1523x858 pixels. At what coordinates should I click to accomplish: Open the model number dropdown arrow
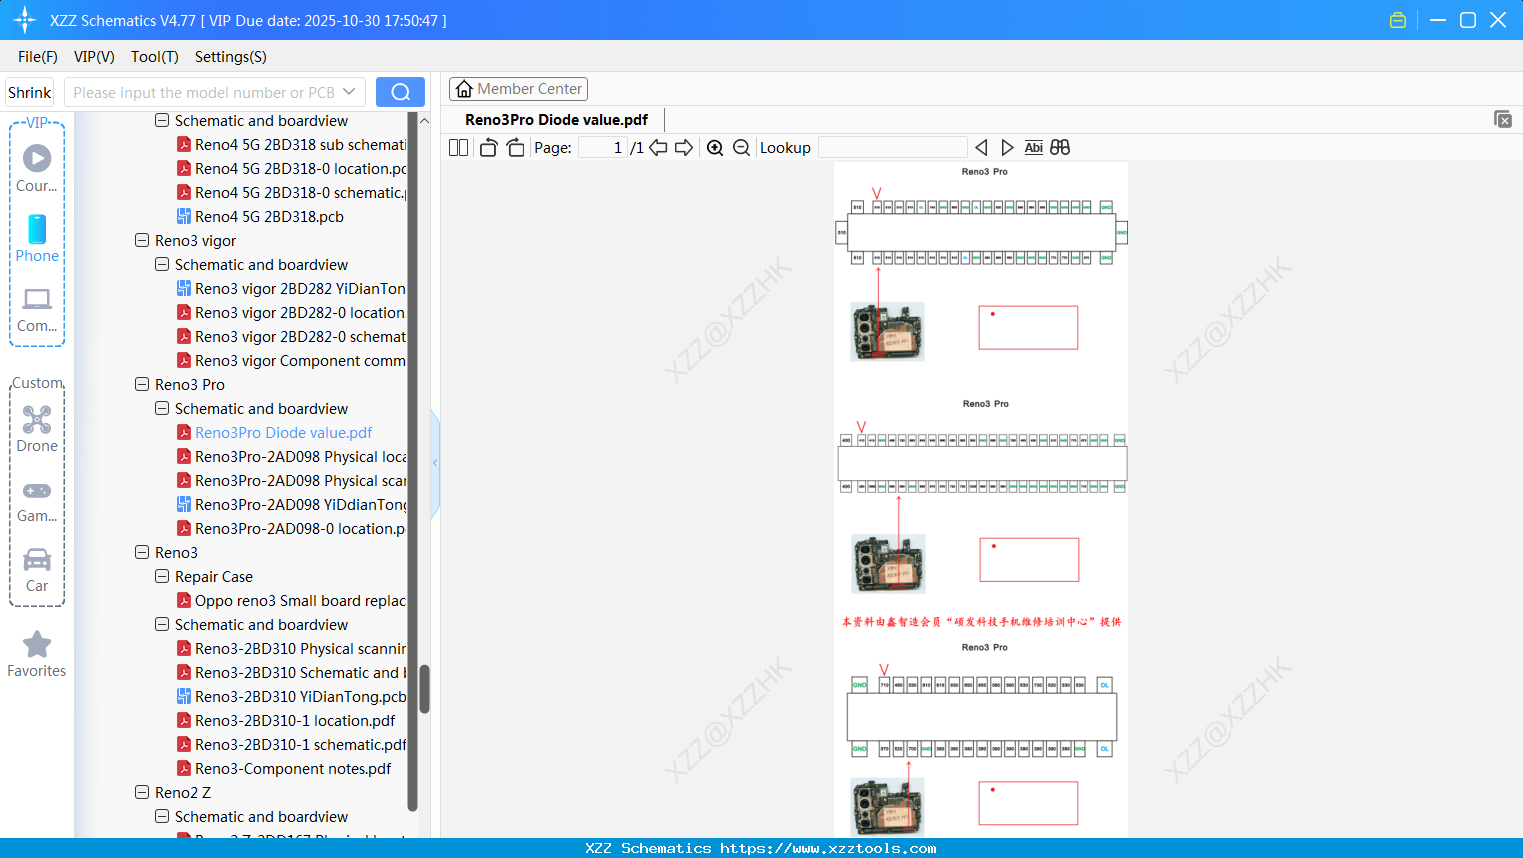(349, 92)
